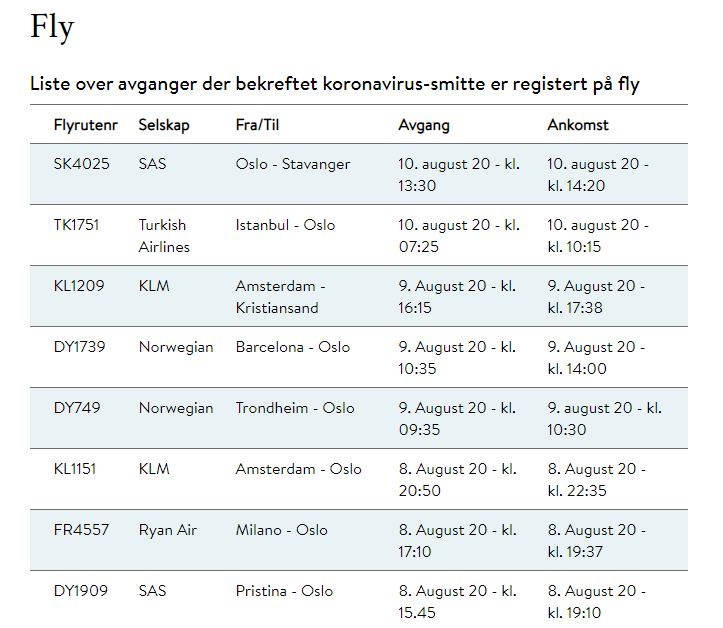
Task: Click the Milano - Oslo route
Action: click(281, 530)
